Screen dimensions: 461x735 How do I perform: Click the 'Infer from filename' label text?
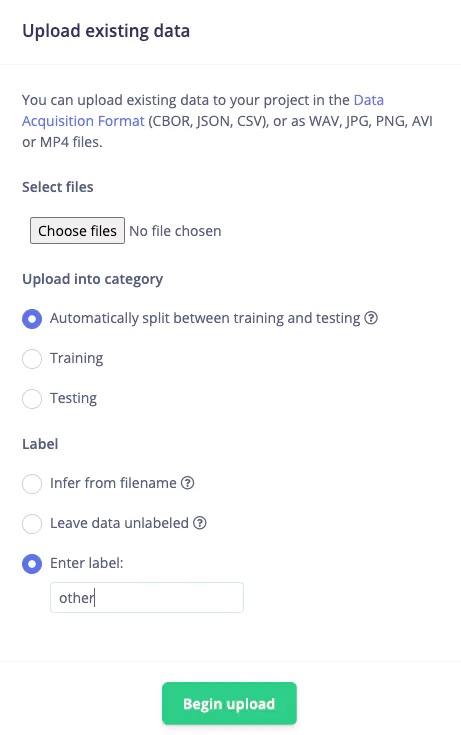click(113, 483)
